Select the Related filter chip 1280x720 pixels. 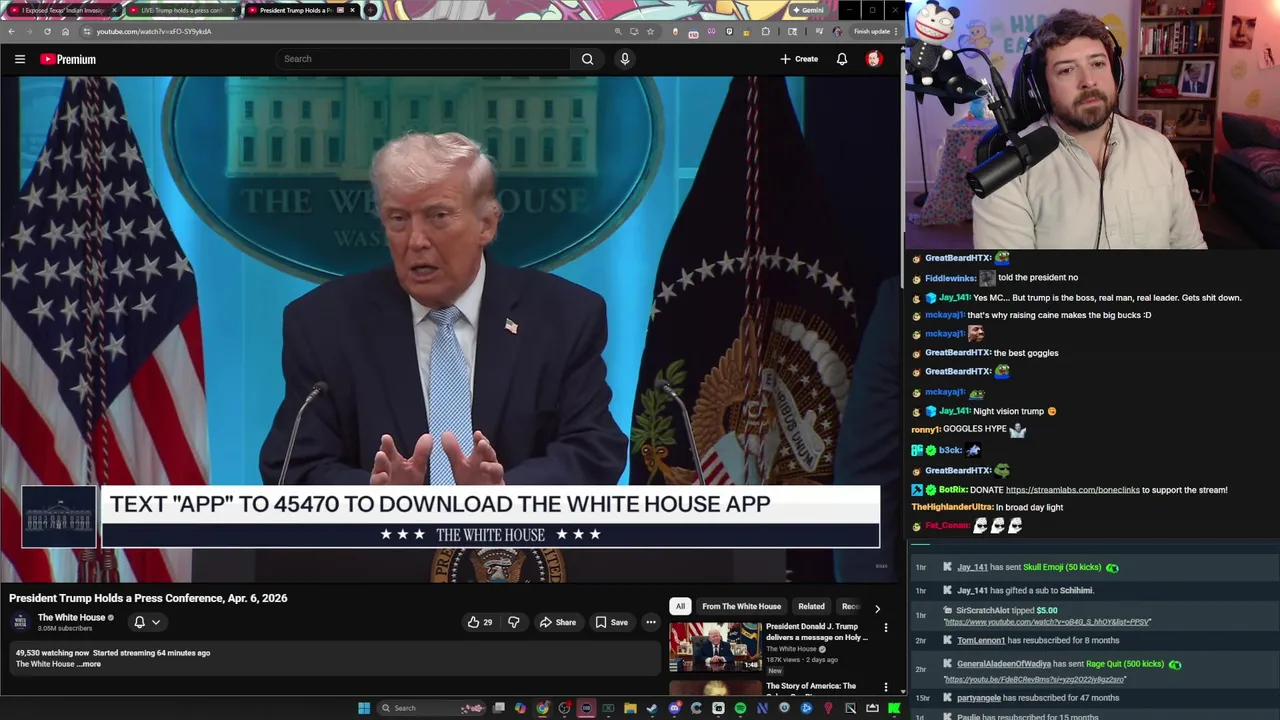coord(811,606)
